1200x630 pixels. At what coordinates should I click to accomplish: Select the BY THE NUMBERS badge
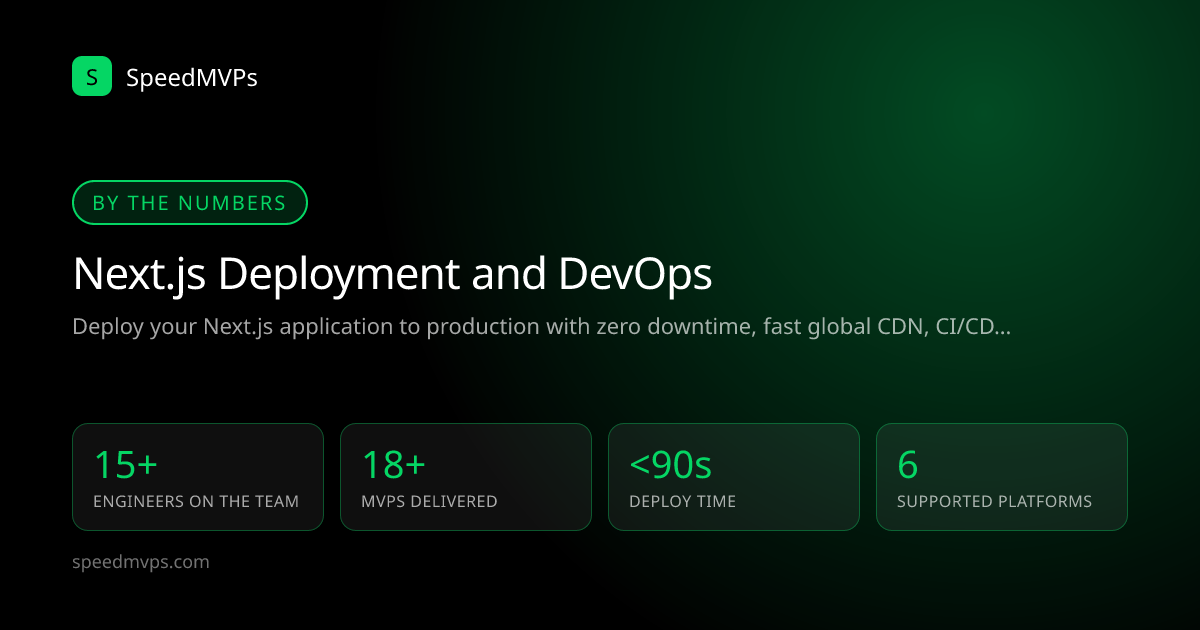189,203
